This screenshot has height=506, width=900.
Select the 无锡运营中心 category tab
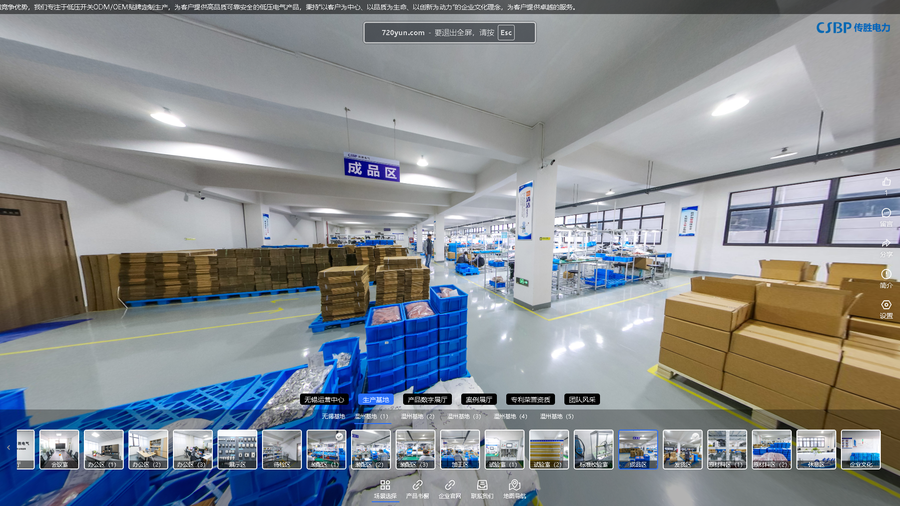click(x=324, y=399)
